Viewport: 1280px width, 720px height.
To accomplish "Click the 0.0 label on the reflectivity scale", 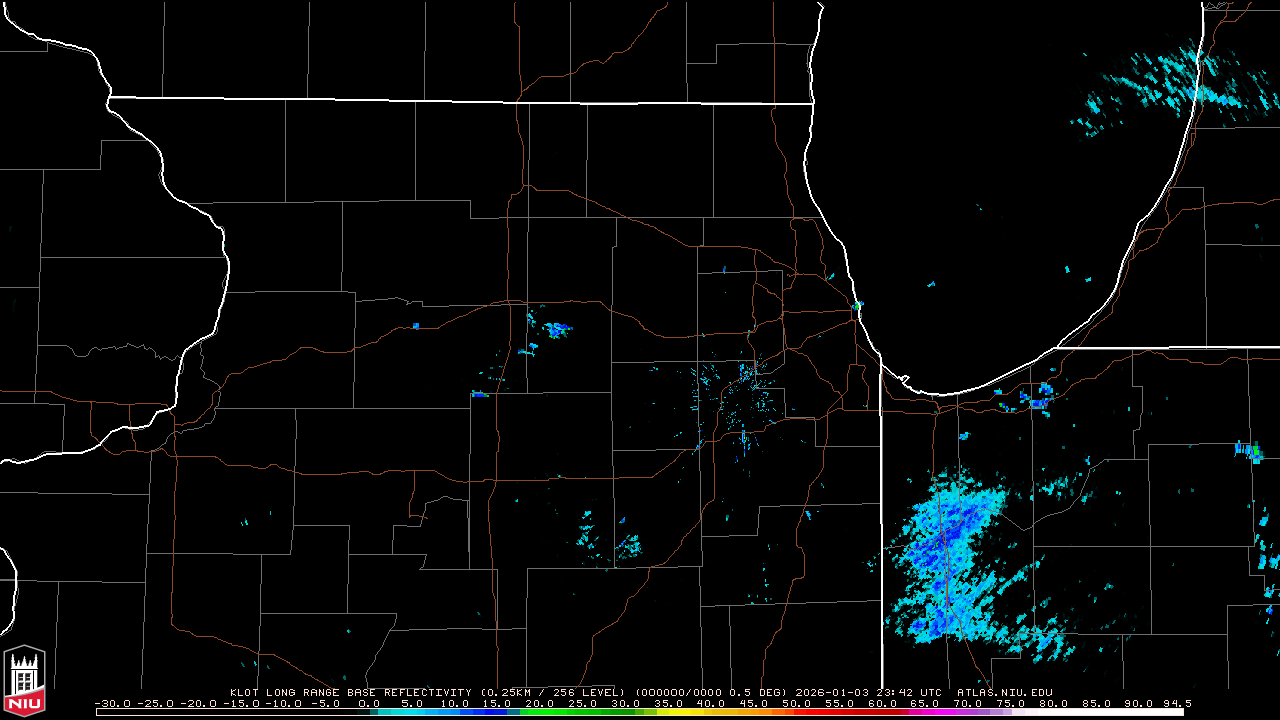I will 370,703.
